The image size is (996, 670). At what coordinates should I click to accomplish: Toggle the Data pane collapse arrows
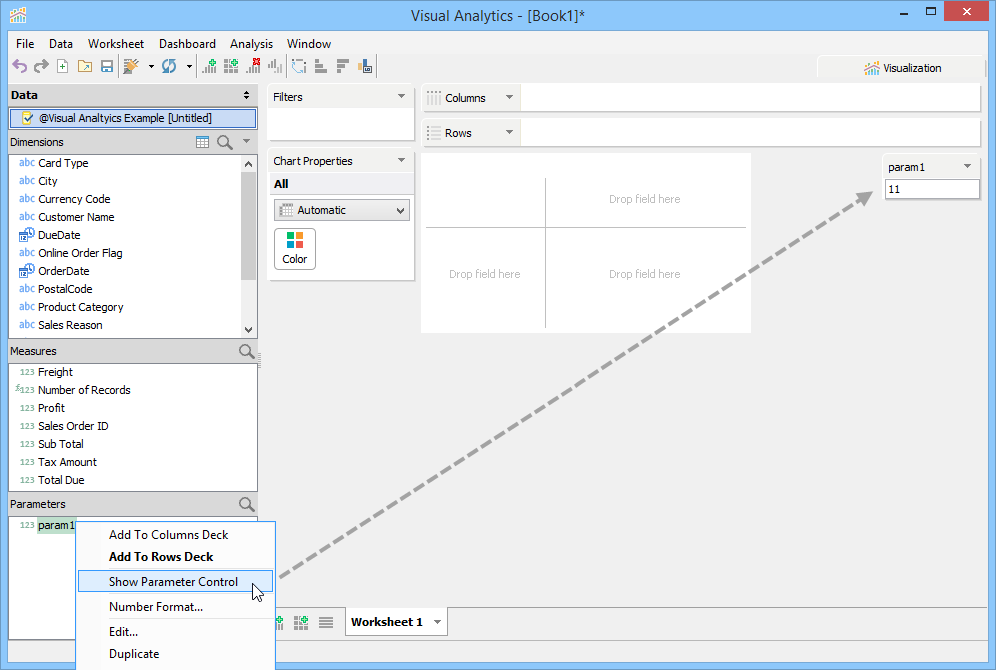click(246, 95)
